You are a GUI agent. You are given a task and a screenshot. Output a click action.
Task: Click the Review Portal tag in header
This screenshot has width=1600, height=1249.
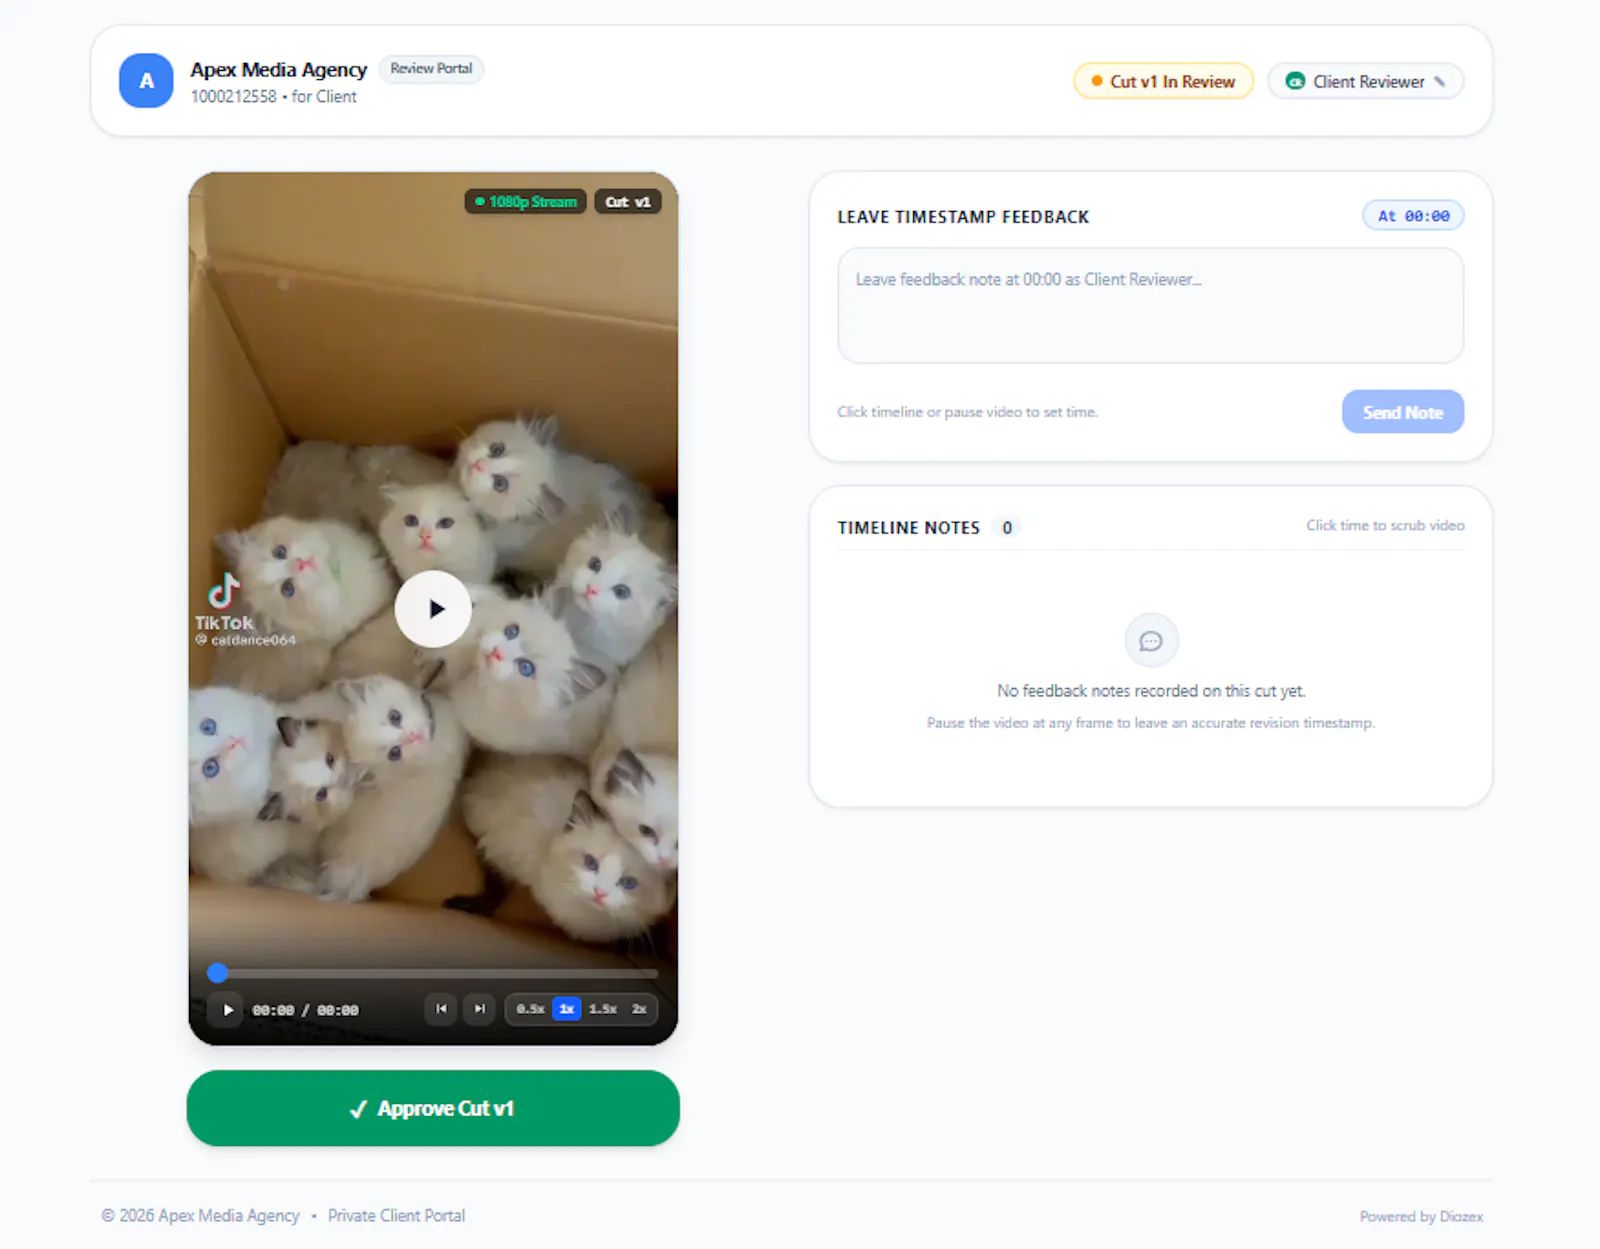click(431, 69)
